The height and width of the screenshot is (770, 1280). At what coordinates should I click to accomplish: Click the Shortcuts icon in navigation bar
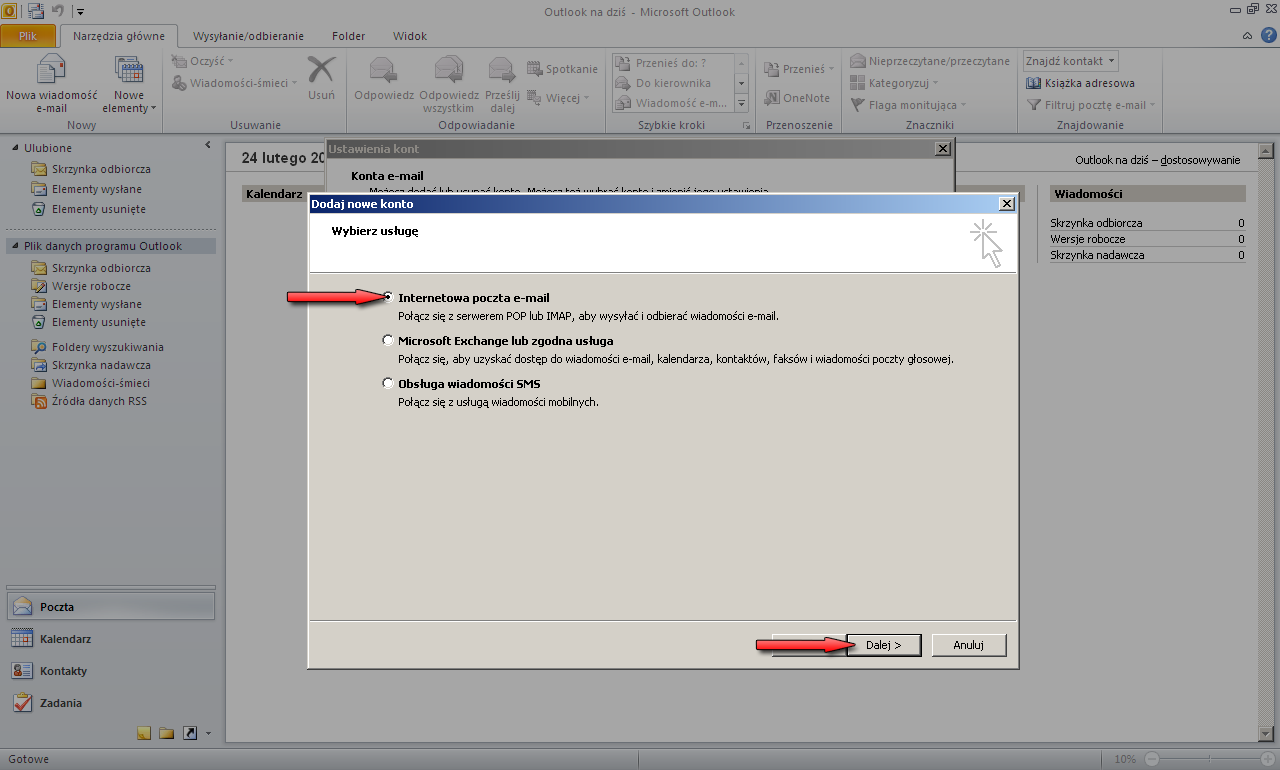coord(190,733)
